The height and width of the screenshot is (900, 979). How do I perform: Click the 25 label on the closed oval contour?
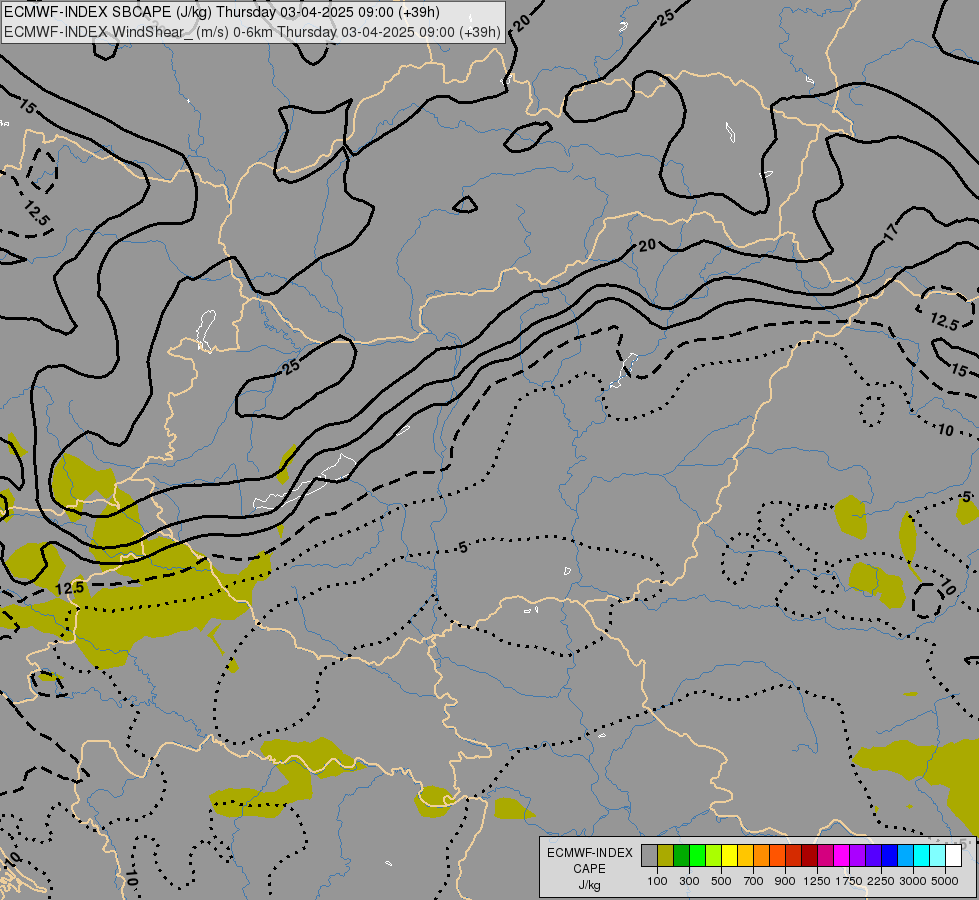290,367
